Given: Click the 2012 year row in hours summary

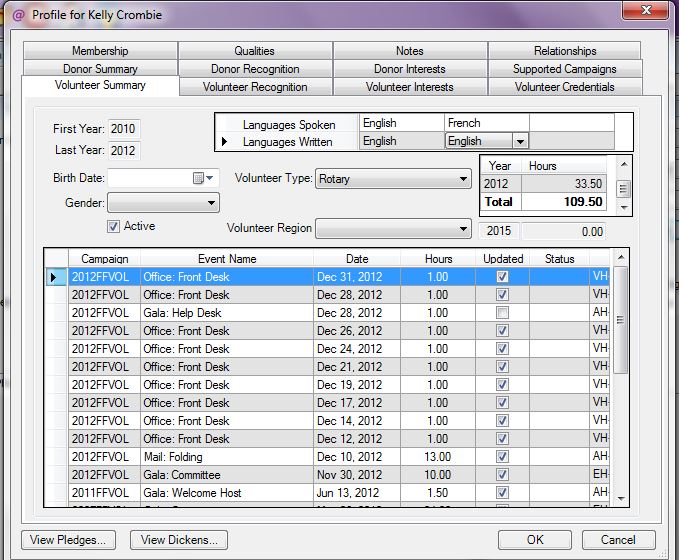Looking at the screenshot, I should [x=543, y=184].
